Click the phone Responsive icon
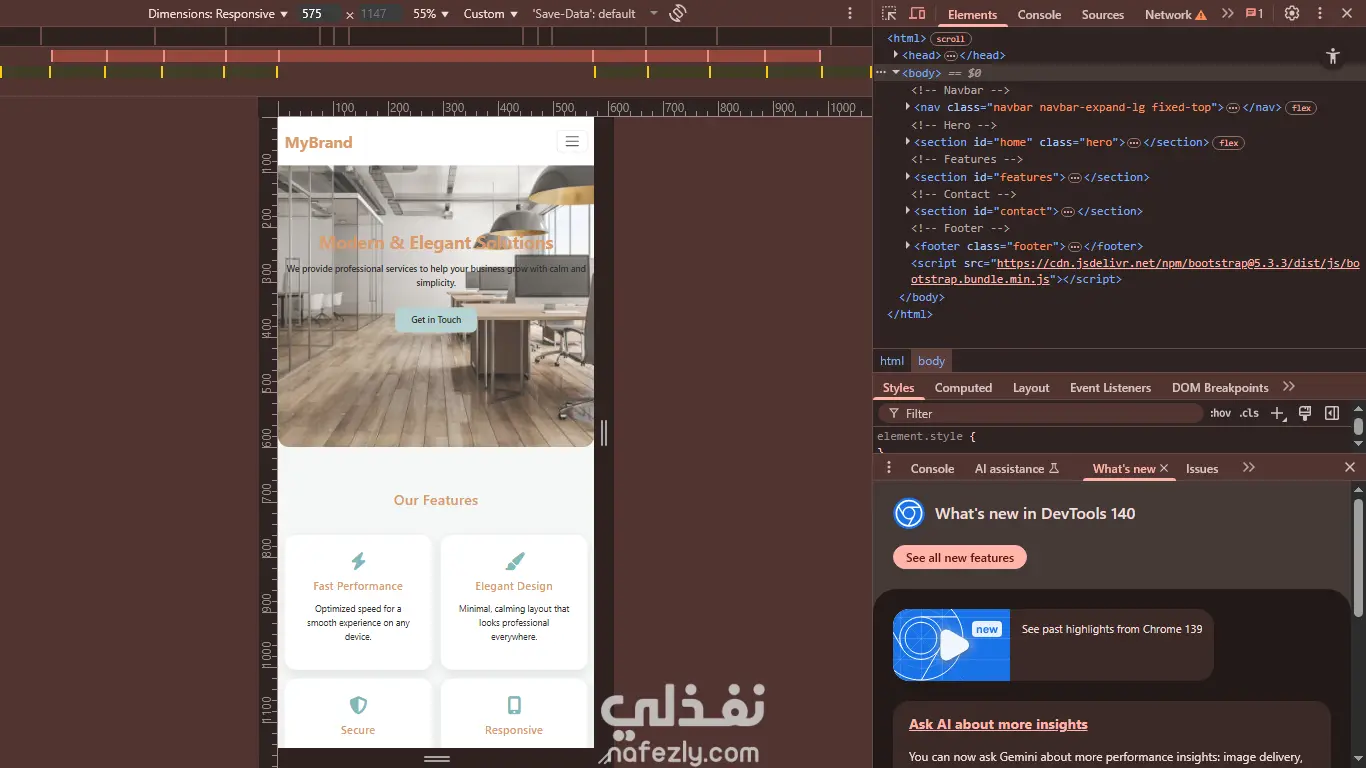The width and height of the screenshot is (1366, 768). point(514,705)
